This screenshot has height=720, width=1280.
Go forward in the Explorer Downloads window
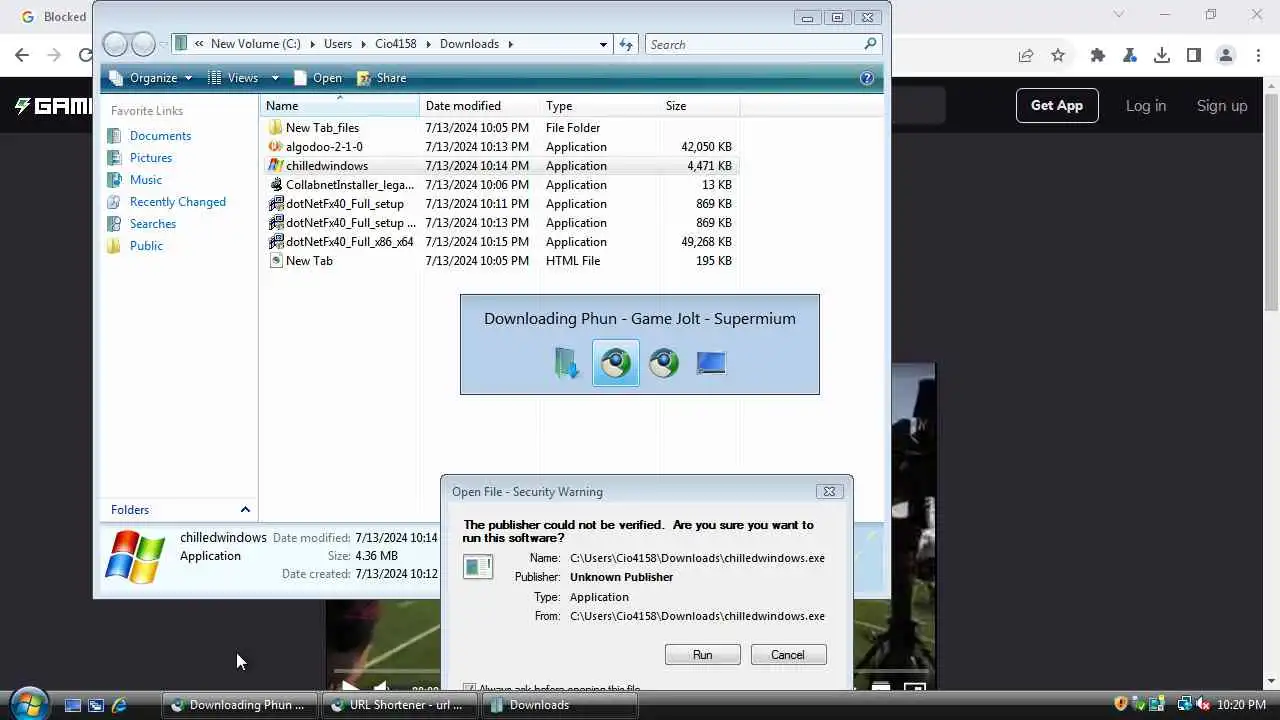[144, 44]
